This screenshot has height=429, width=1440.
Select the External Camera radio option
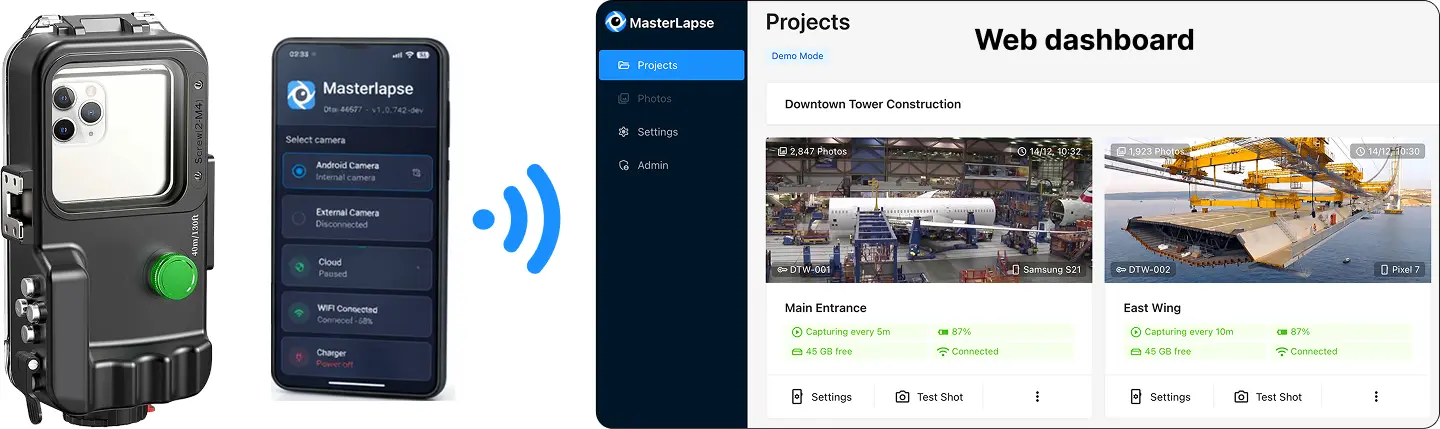(x=298, y=218)
